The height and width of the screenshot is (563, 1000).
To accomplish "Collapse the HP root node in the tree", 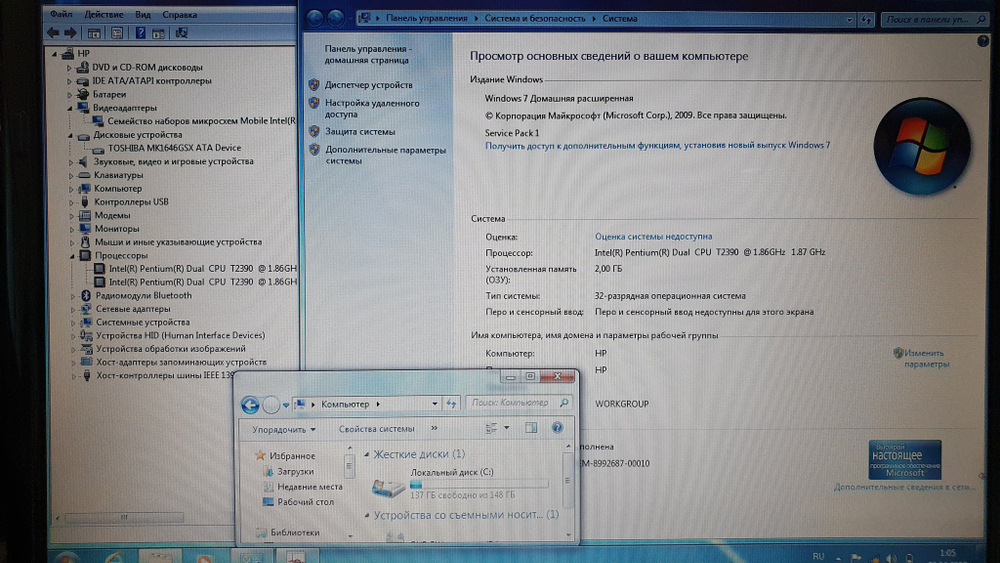I will pos(55,54).
